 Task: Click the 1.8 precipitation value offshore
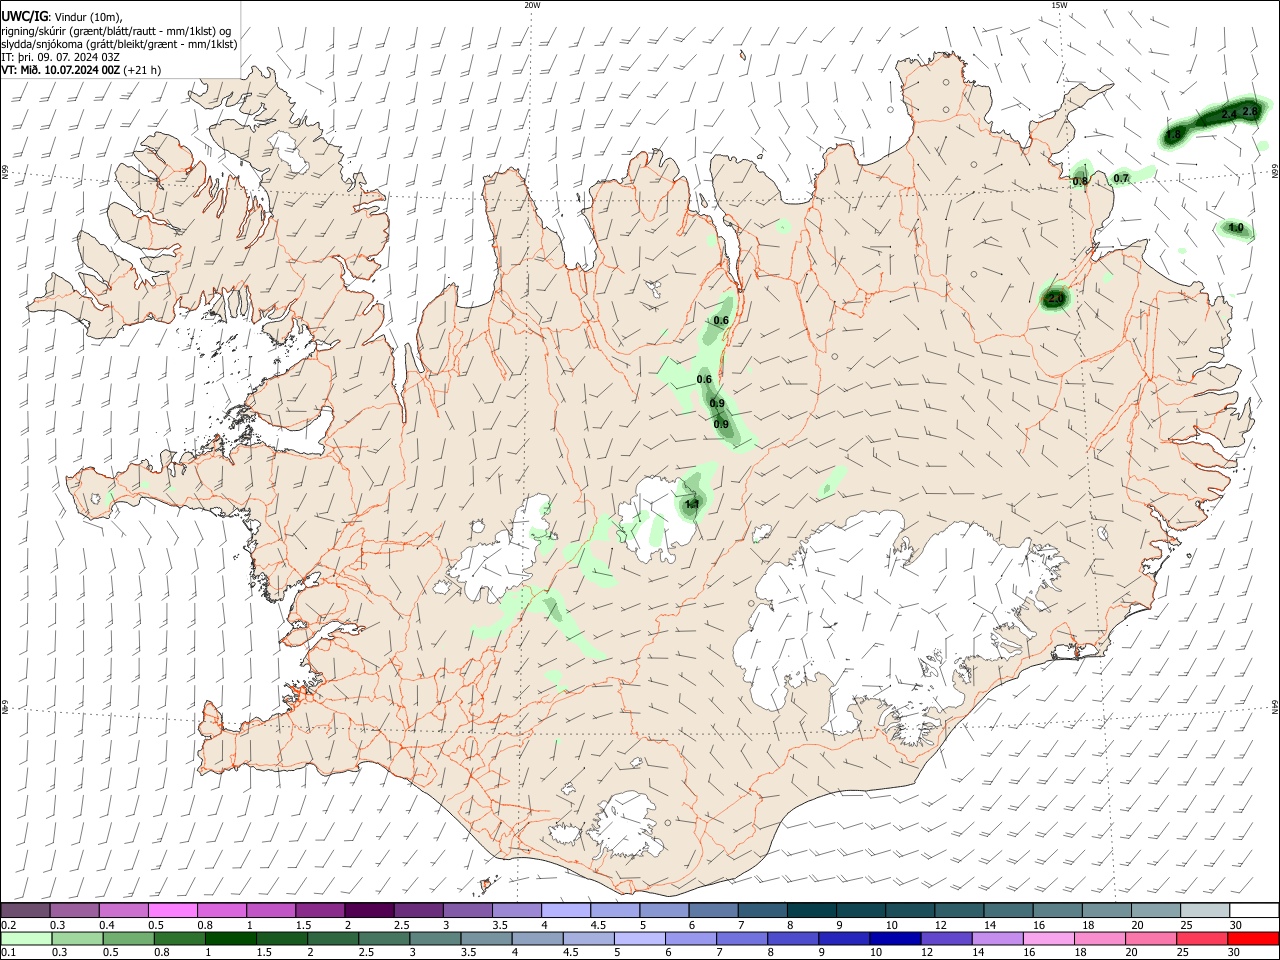1174,134
